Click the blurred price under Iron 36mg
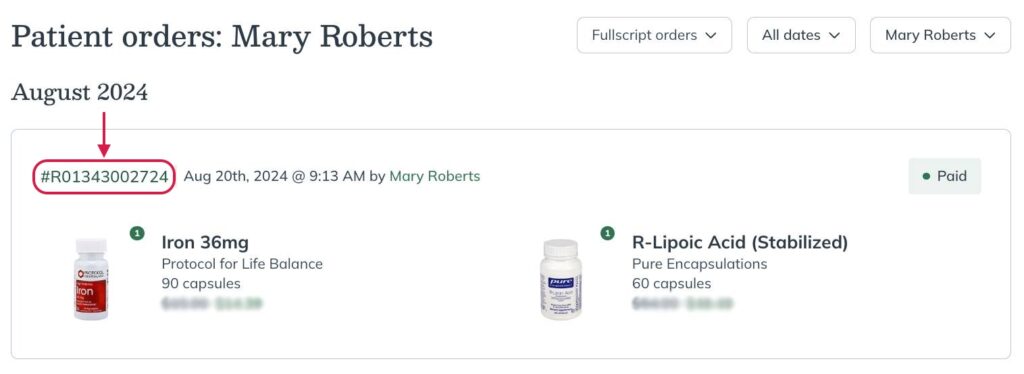This screenshot has width=1024, height=374. pyautogui.click(x=212, y=304)
